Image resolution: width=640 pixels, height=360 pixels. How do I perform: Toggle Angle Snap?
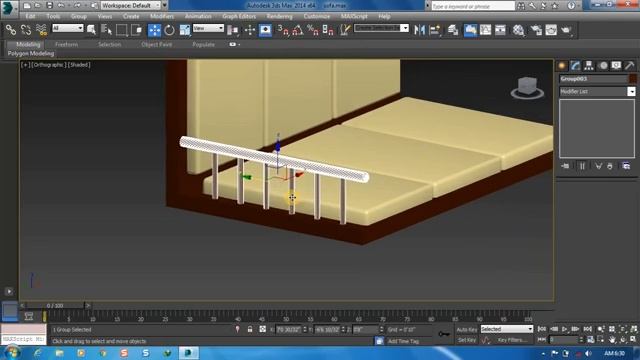coord(298,30)
